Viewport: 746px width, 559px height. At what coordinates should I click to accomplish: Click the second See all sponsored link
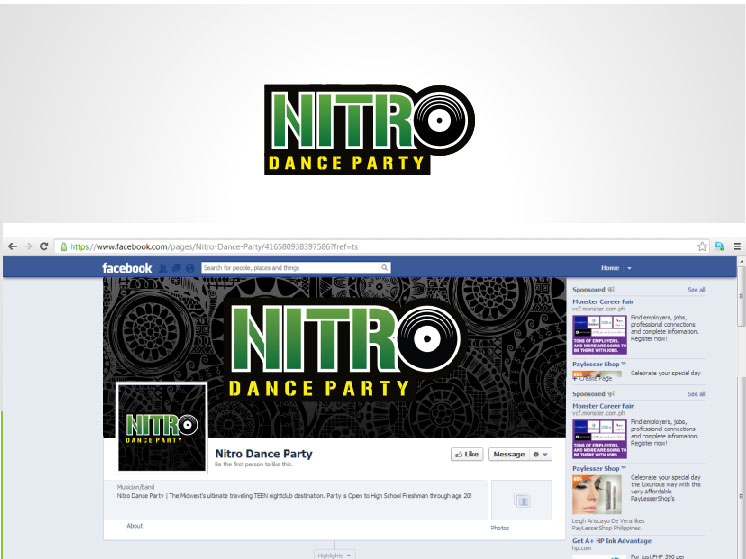(x=696, y=394)
